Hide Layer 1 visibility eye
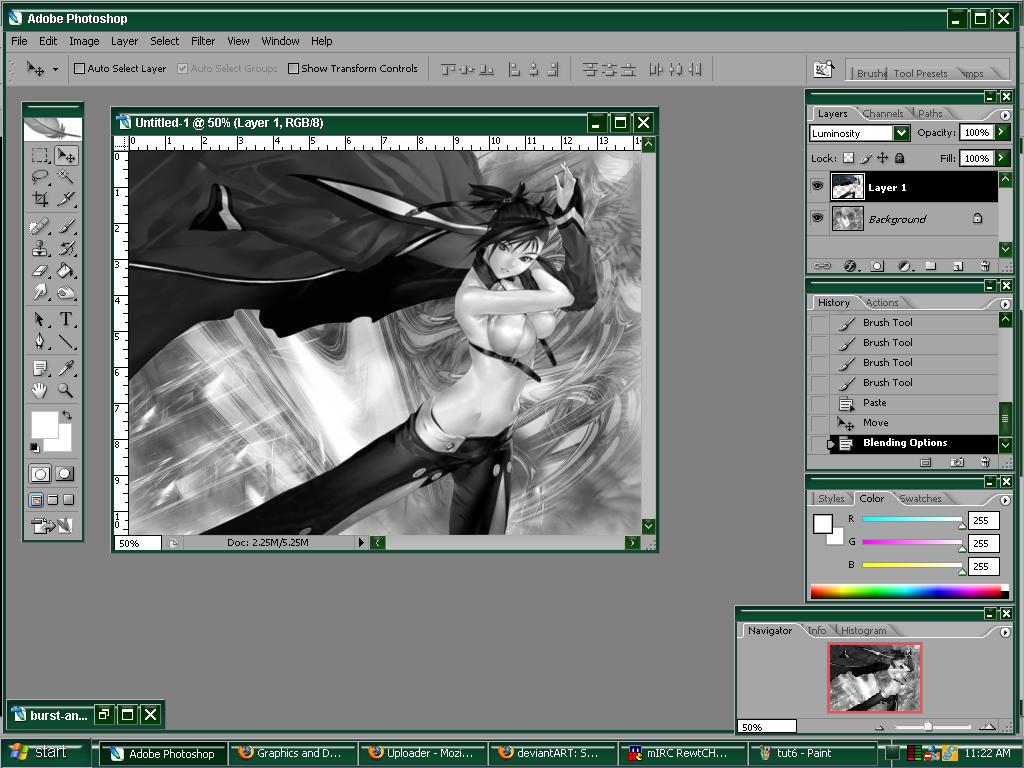1024x768 pixels. coord(817,187)
